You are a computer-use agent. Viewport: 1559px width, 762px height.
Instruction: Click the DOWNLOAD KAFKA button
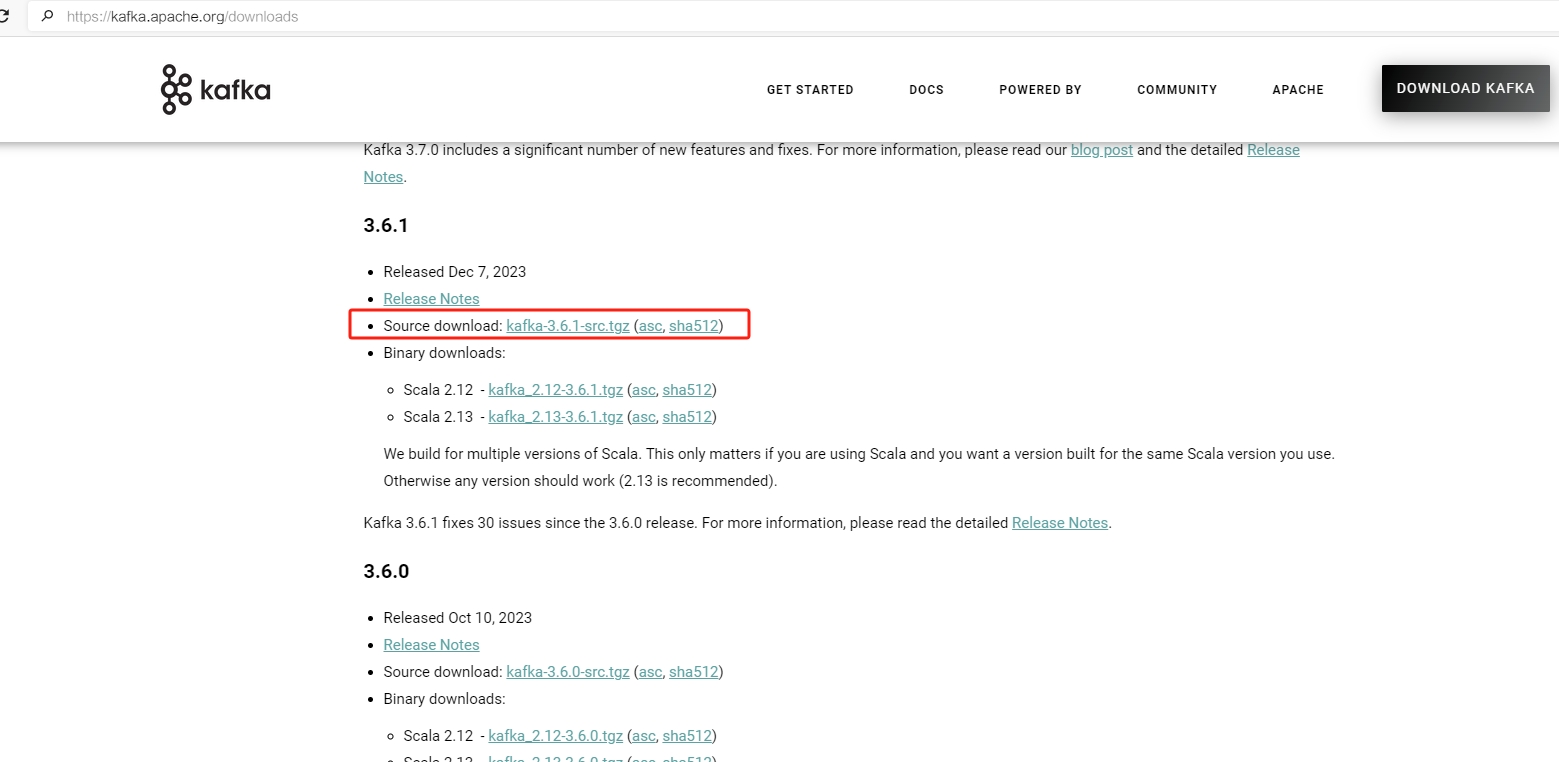tap(1465, 88)
